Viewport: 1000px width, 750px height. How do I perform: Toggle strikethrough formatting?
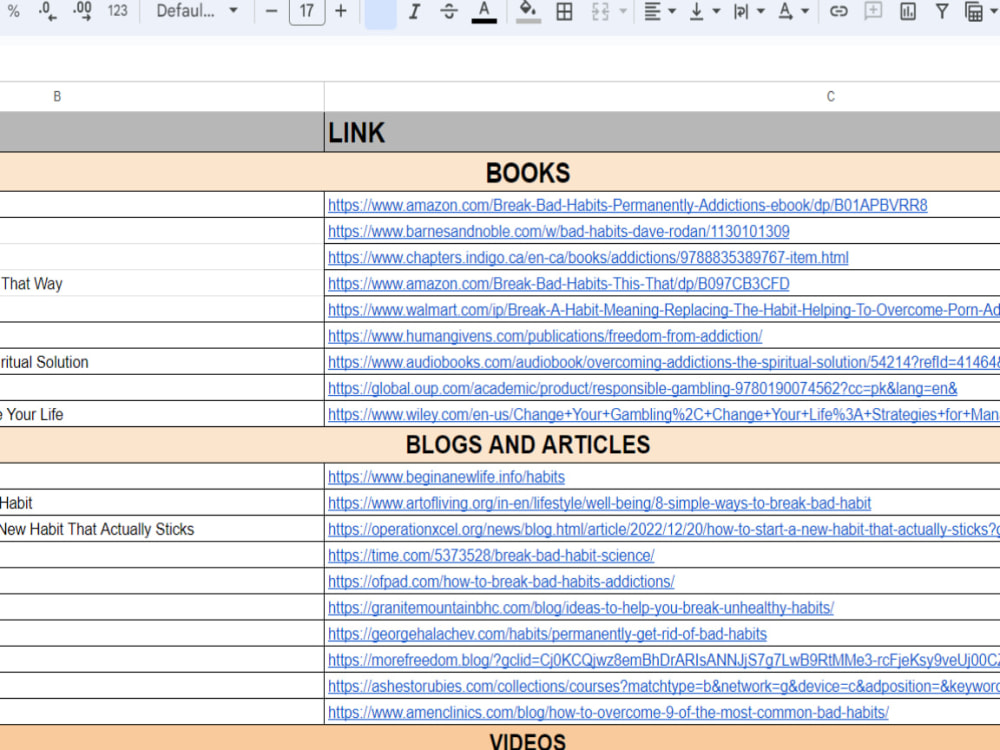(448, 12)
